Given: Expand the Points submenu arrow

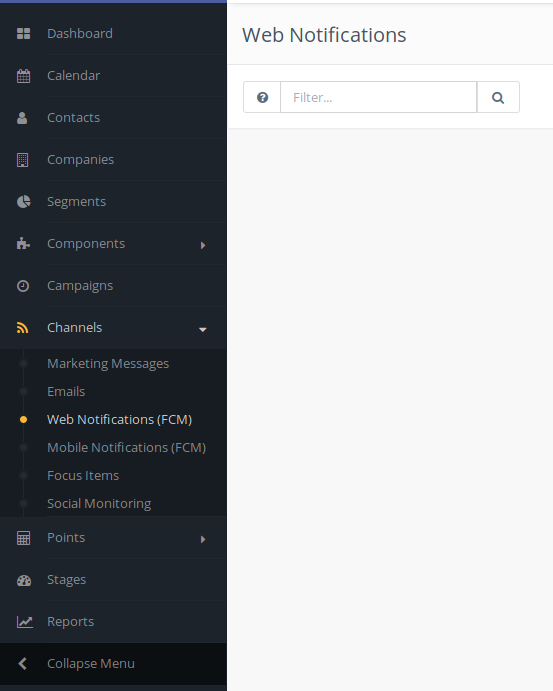Looking at the screenshot, I should [203, 539].
